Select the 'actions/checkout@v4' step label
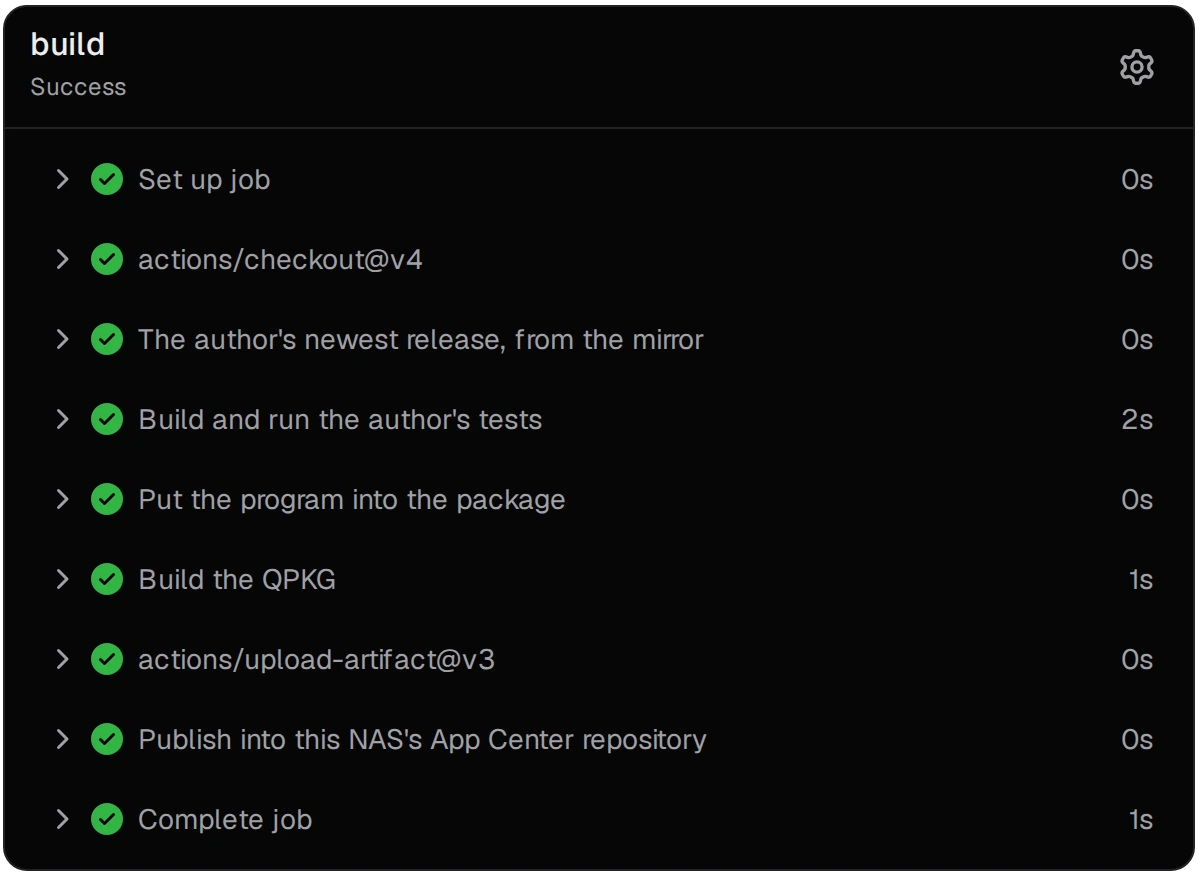 (x=280, y=260)
